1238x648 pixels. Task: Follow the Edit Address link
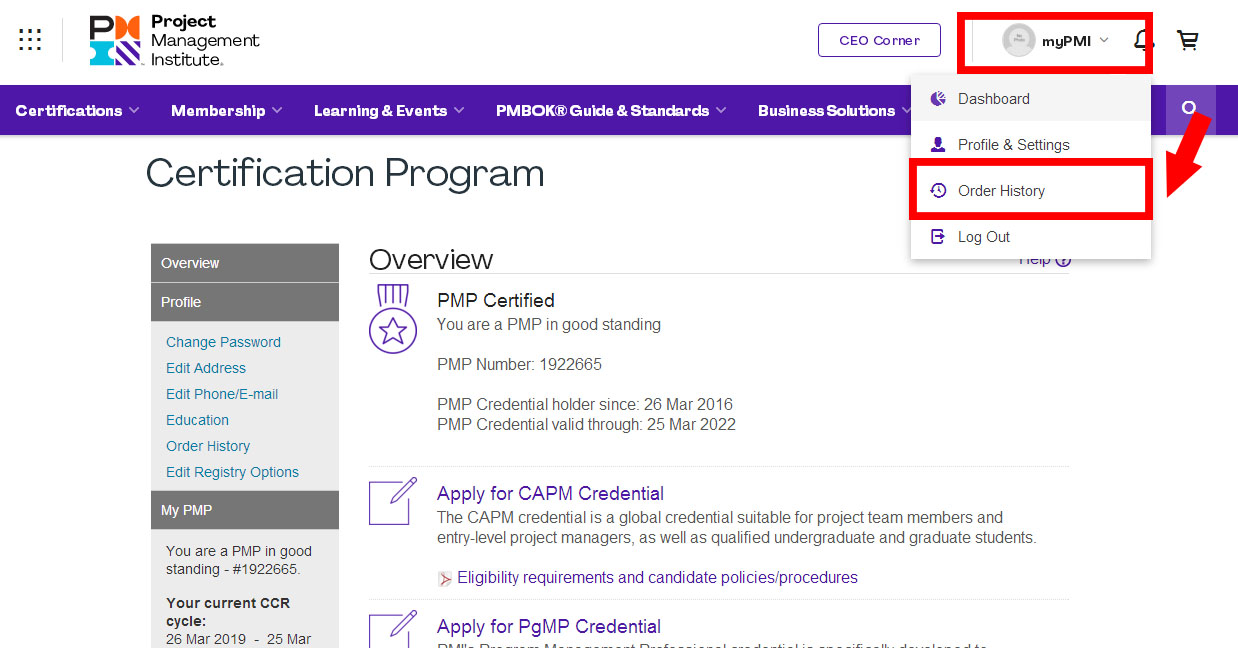pos(206,368)
